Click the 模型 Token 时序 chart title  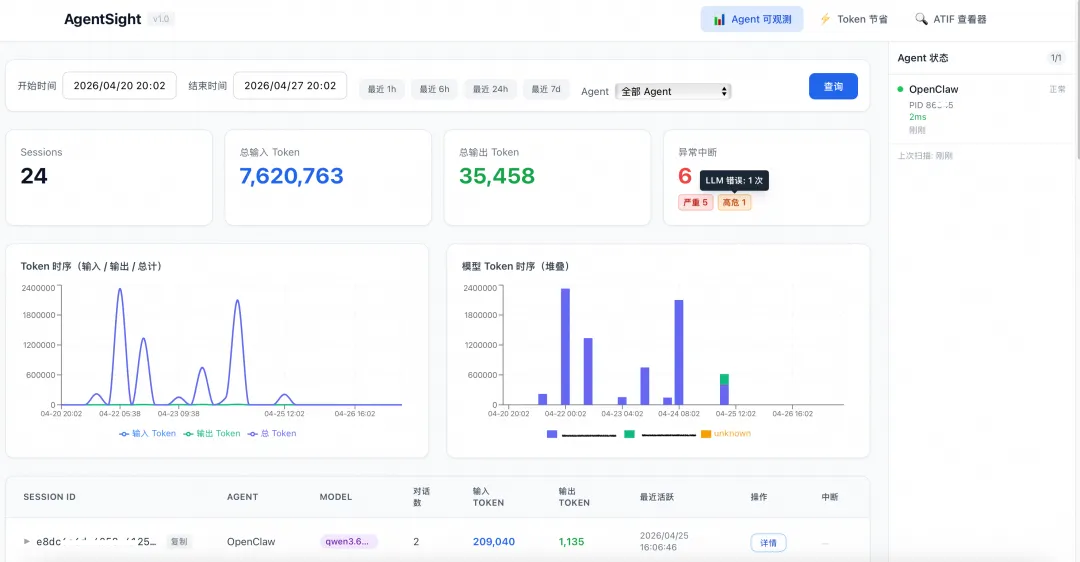click(516, 266)
